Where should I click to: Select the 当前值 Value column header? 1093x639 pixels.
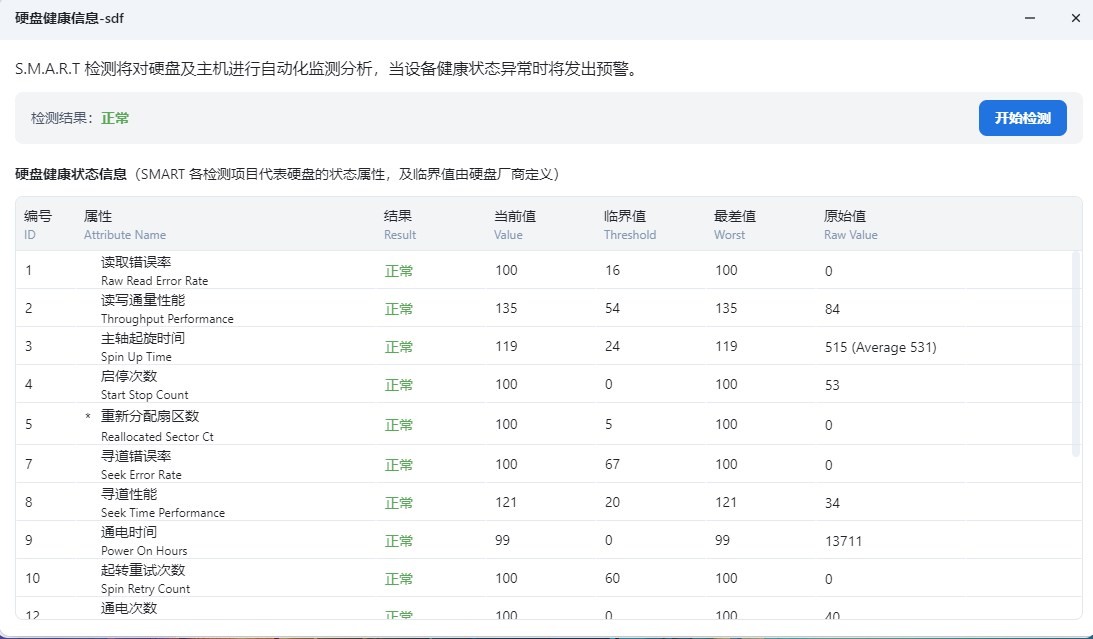[x=515, y=224]
